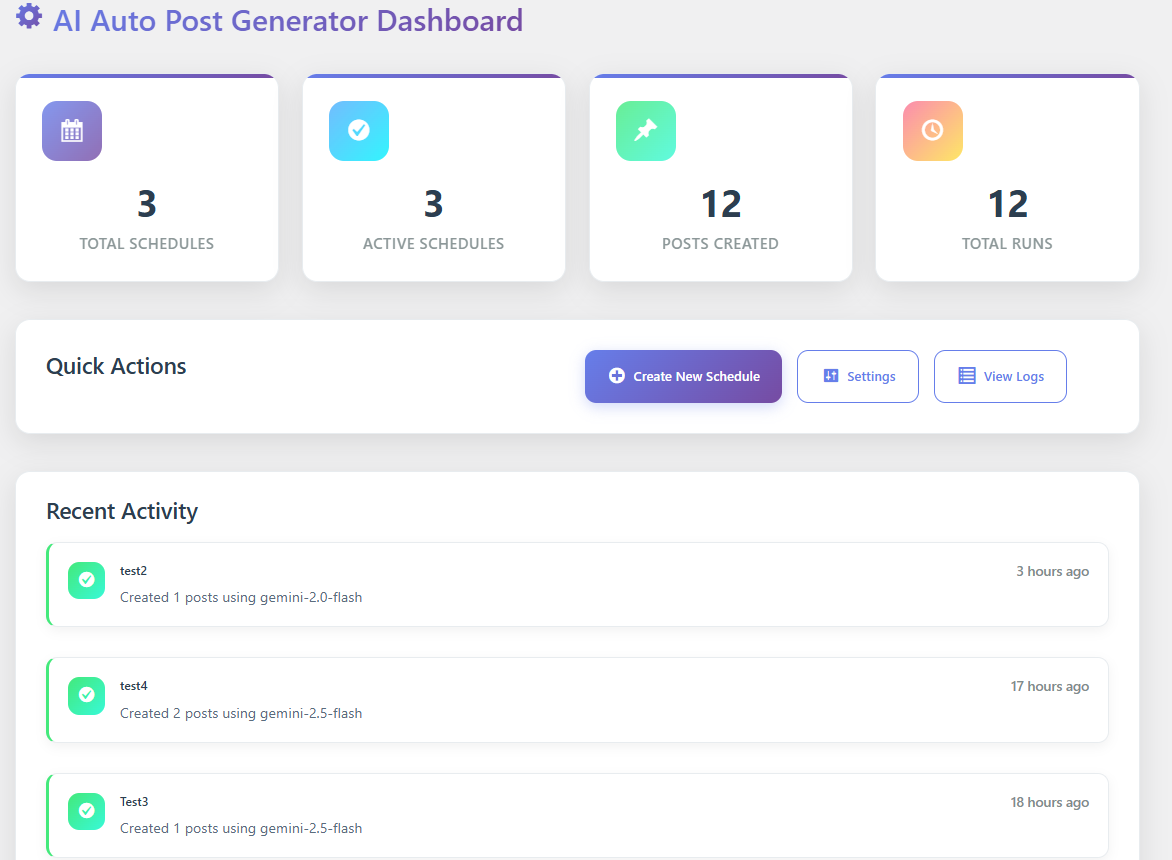Open the Settings button in Quick Actions
Viewport: 1172px width, 860px height.
coord(858,377)
